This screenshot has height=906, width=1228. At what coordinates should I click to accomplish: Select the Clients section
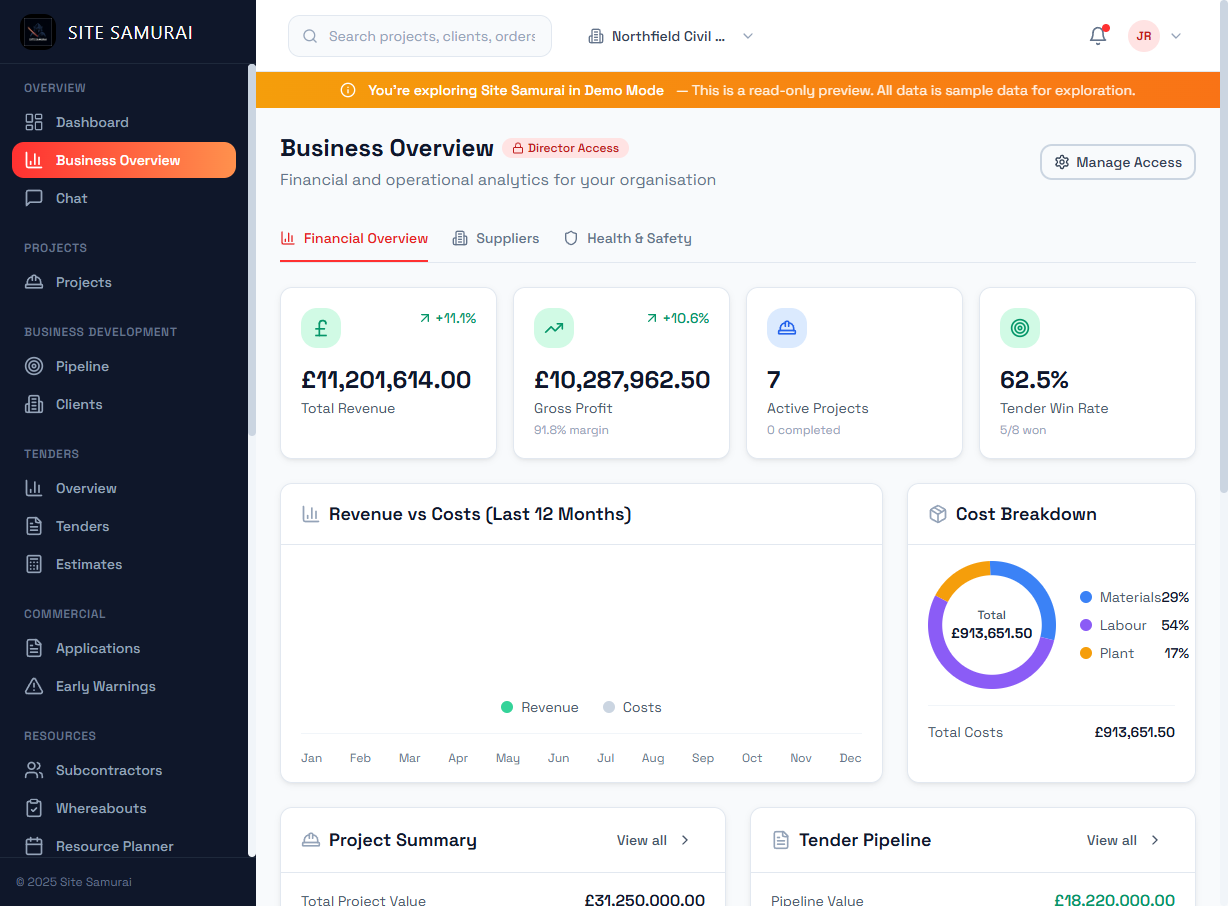pyautogui.click(x=77, y=404)
